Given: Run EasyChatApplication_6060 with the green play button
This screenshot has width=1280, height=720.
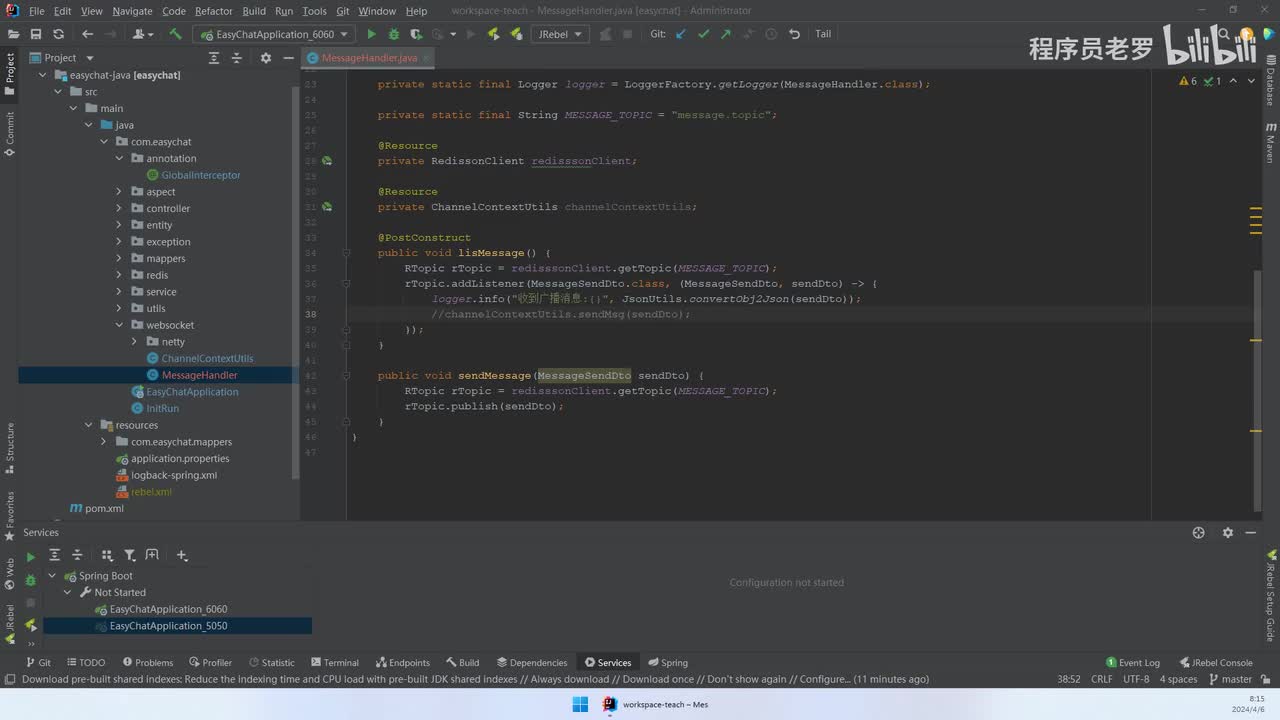Looking at the screenshot, I should coord(372,34).
